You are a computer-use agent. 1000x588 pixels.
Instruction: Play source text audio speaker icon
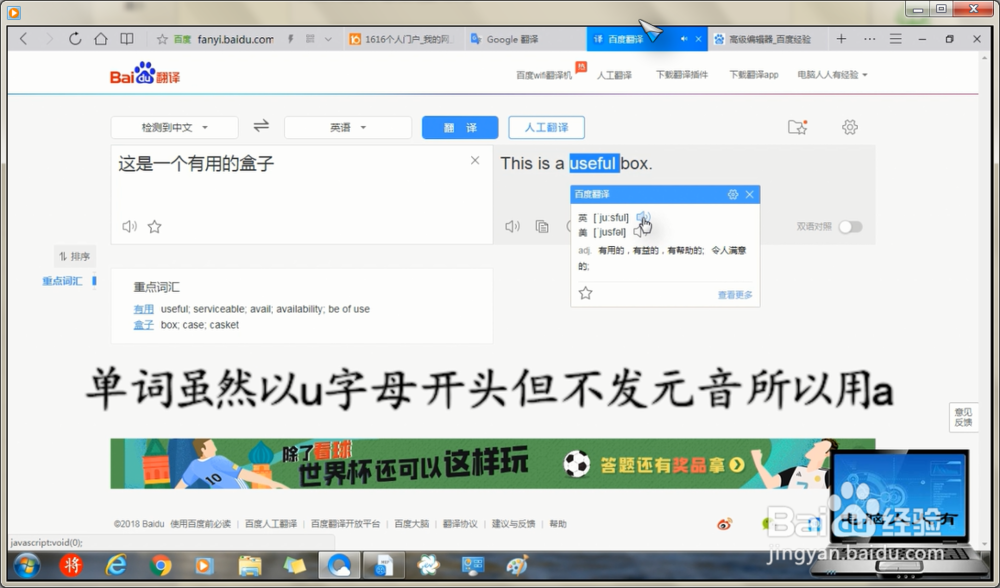pos(129,226)
